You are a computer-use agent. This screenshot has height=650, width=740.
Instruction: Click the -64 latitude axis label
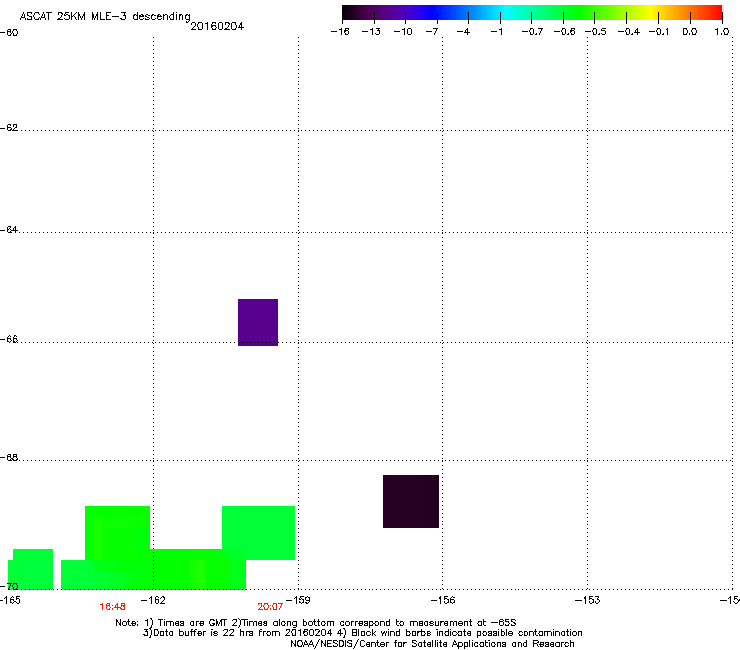9,230
